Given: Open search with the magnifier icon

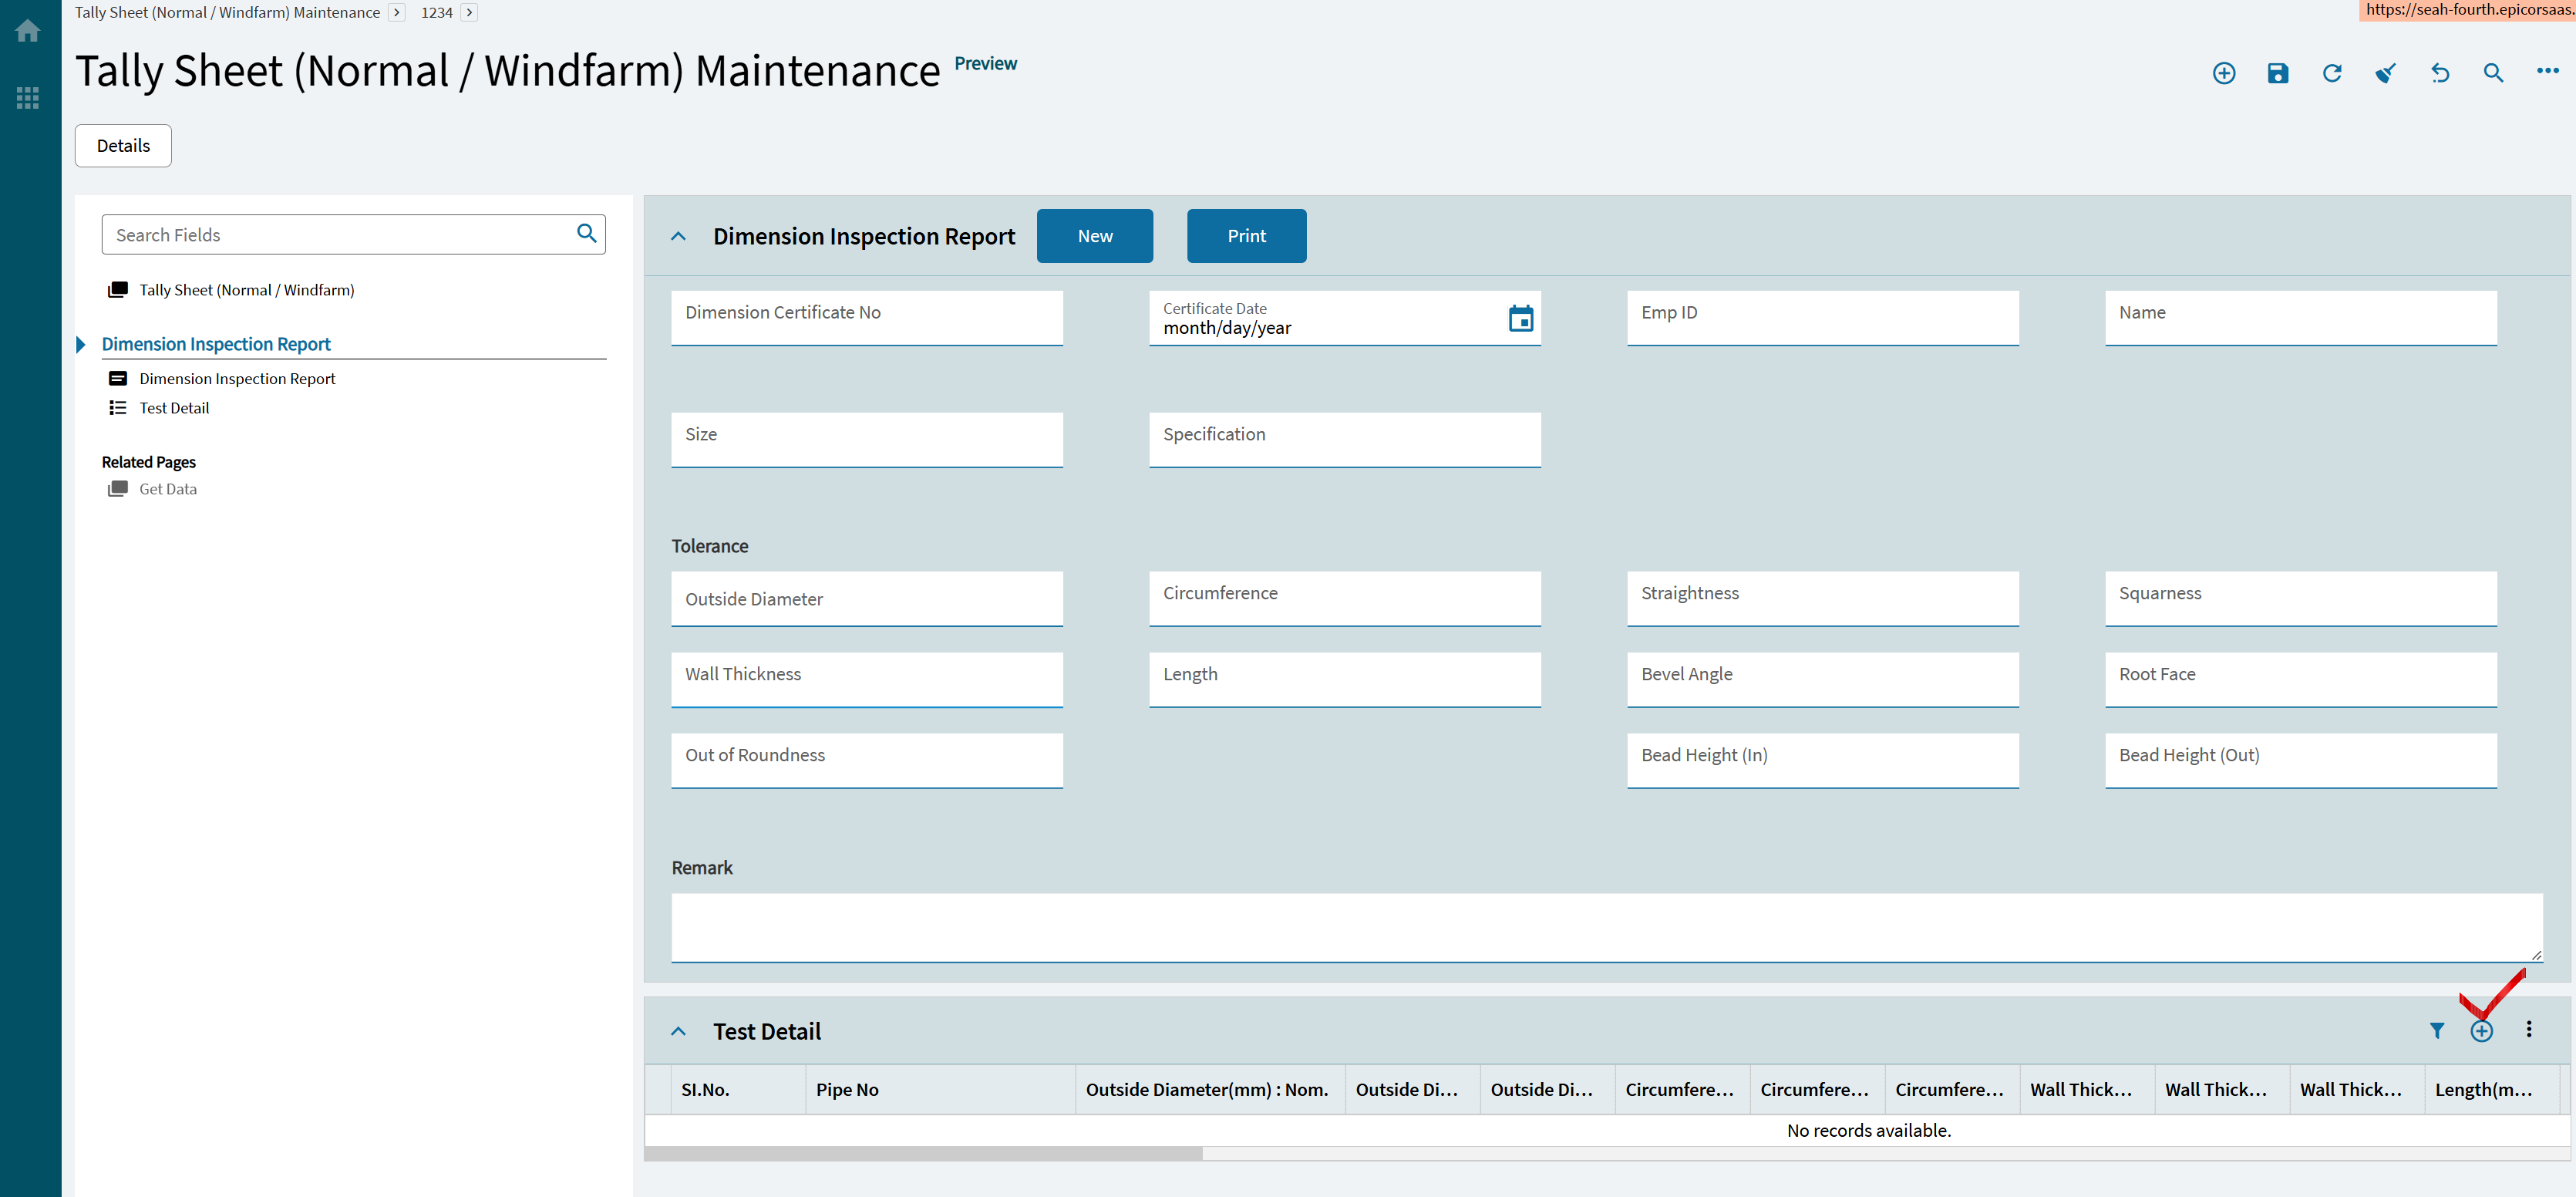Looking at the screenshot, I should click(x=2494, y=72).
